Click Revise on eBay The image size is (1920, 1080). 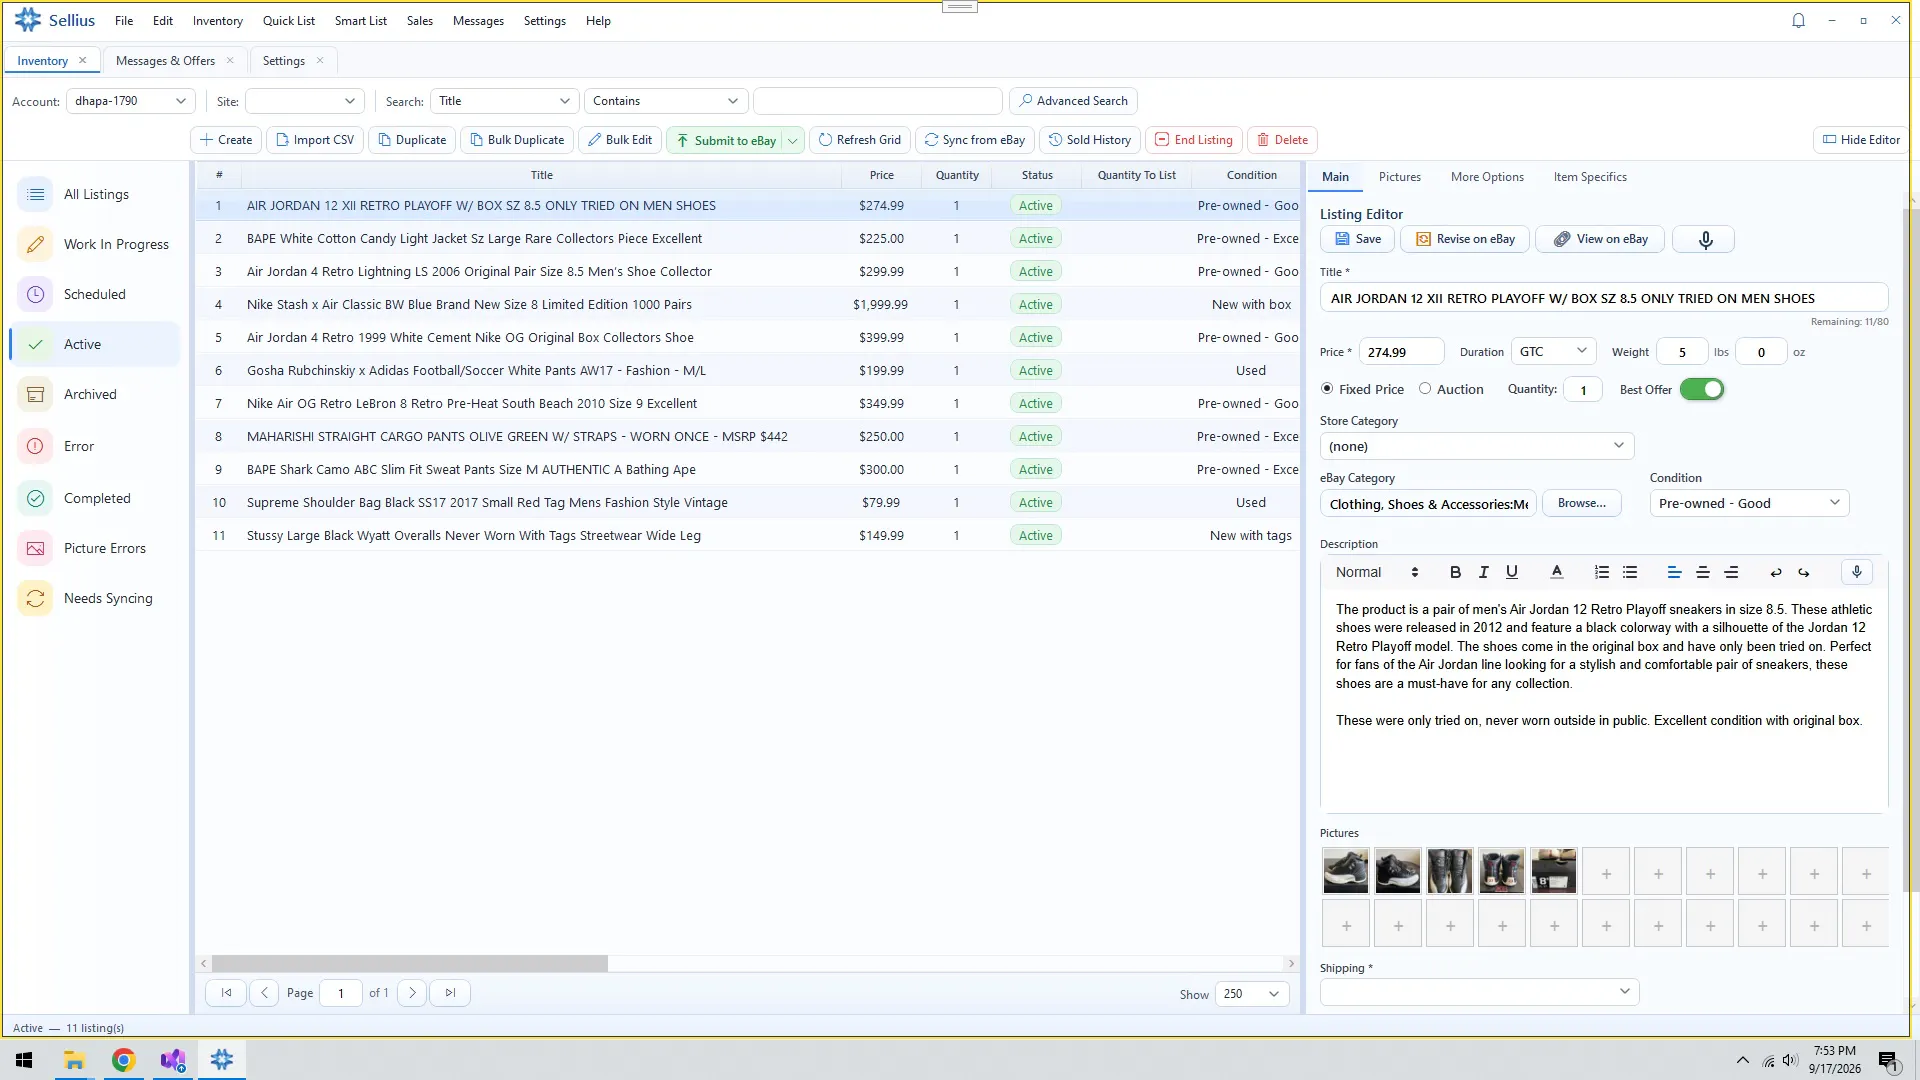[1465, 239]
